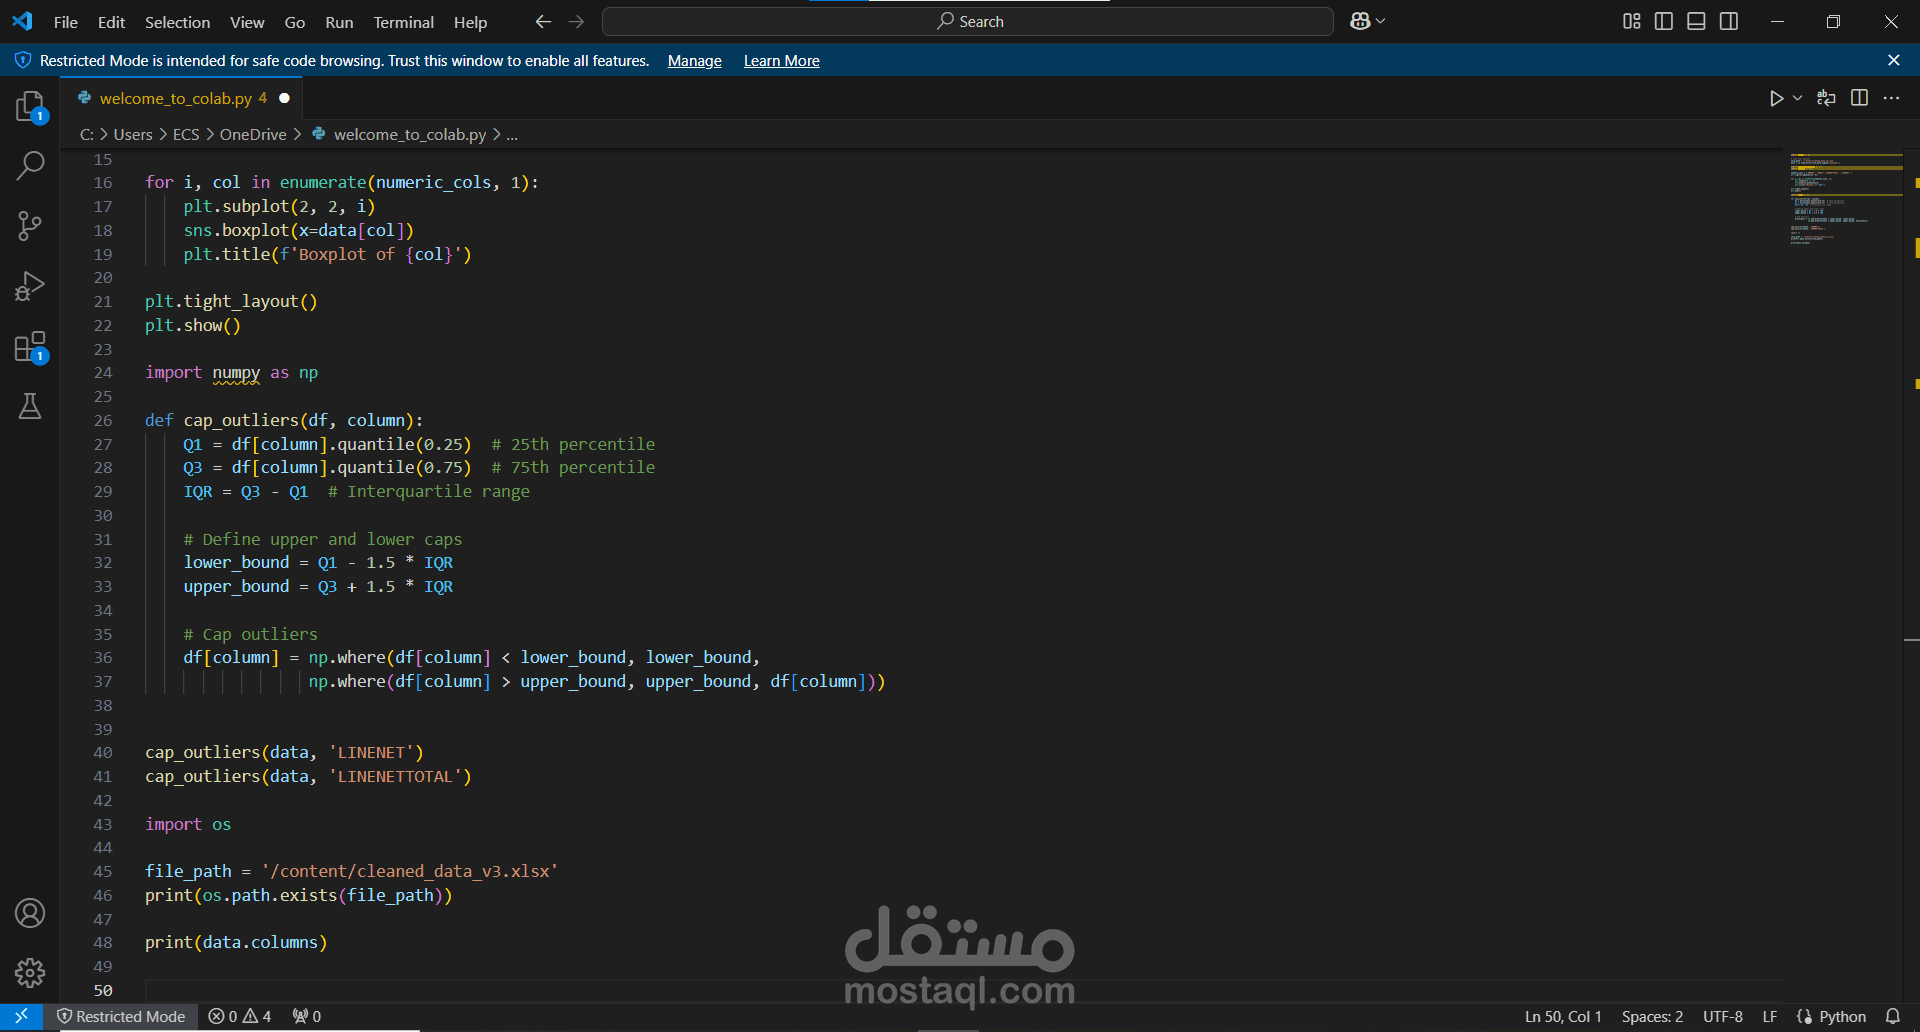Dismiss the Restricted Mode banner
The image size is (1920, 1032).
point(1893,60)
